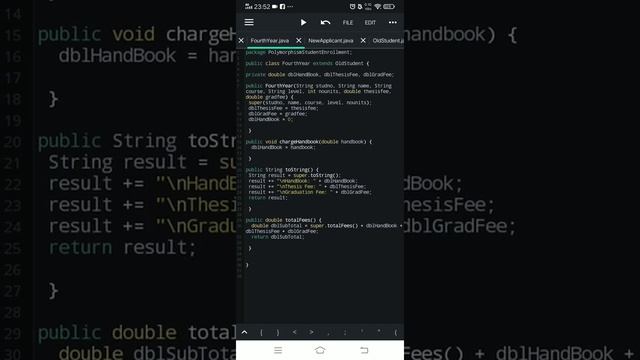Place cursor on 'return result;' line
The width and height of the screenshot is (640, 360).
pos(268,198)
